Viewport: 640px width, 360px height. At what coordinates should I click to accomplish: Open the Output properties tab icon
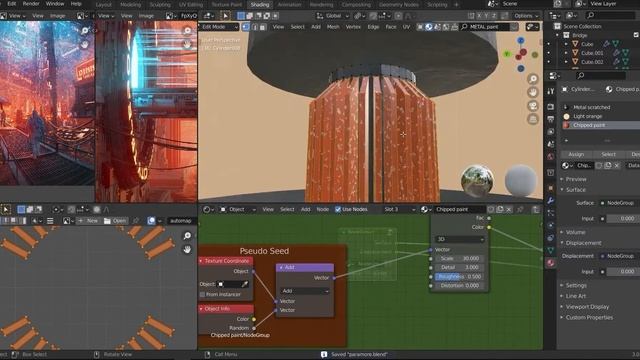coord(551,119)
